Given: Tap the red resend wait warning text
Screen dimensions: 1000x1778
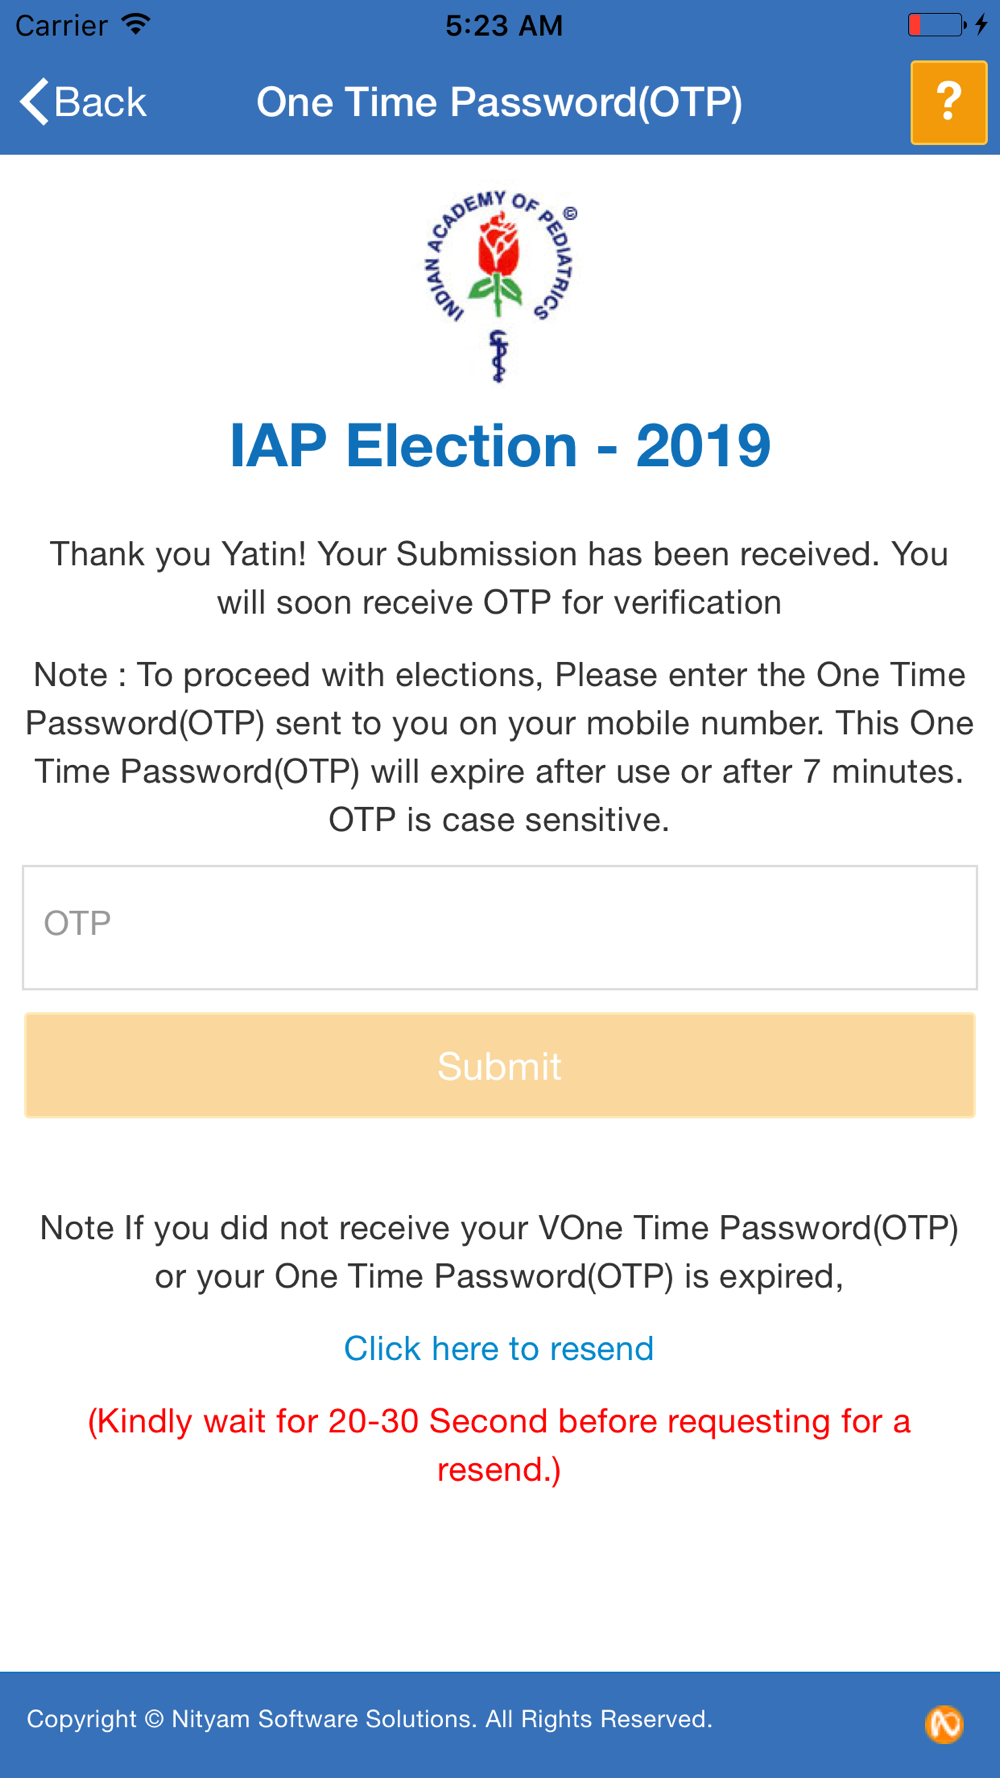Looking at the screenshot, I should coord(499,1445).
